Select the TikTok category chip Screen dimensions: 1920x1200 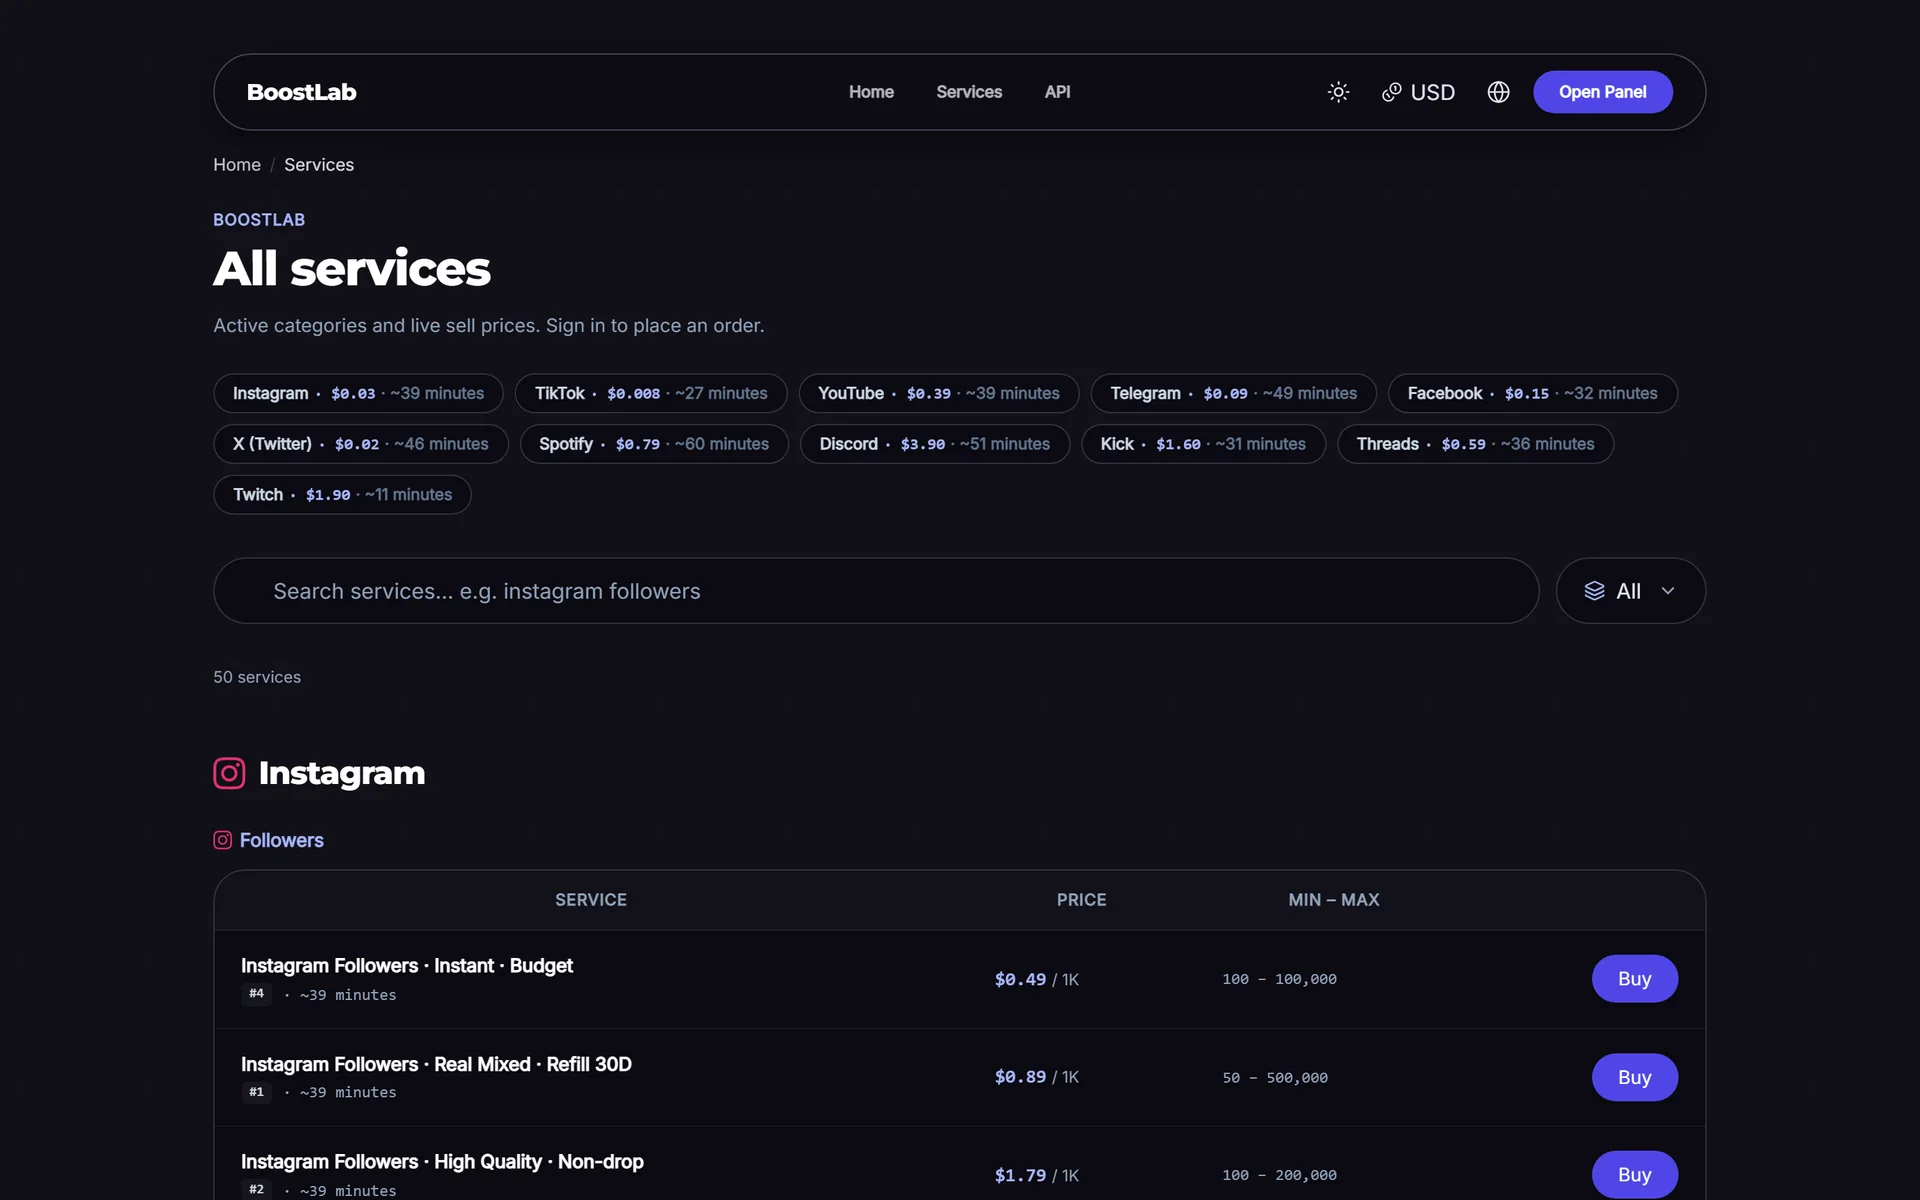tap(651, 393)
